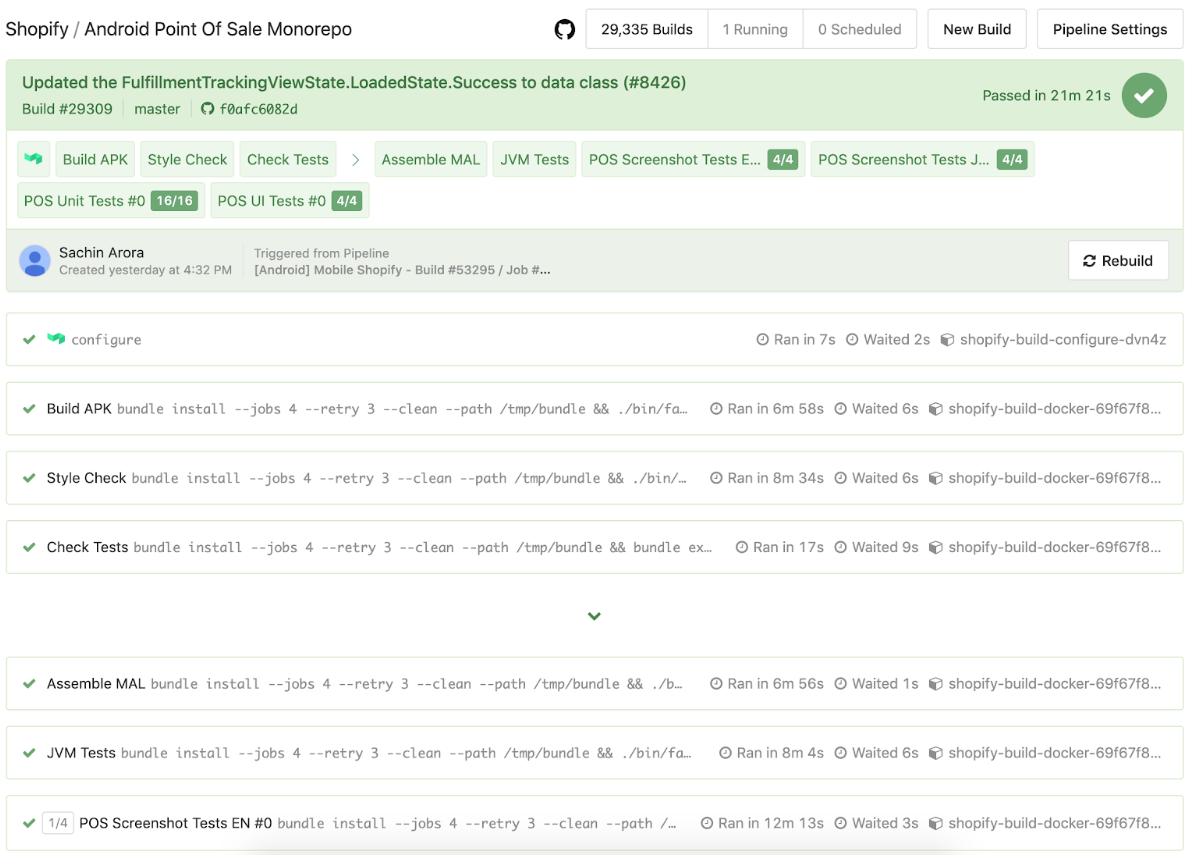
Task: Expand the configure job row
Action: click(595, 340)
